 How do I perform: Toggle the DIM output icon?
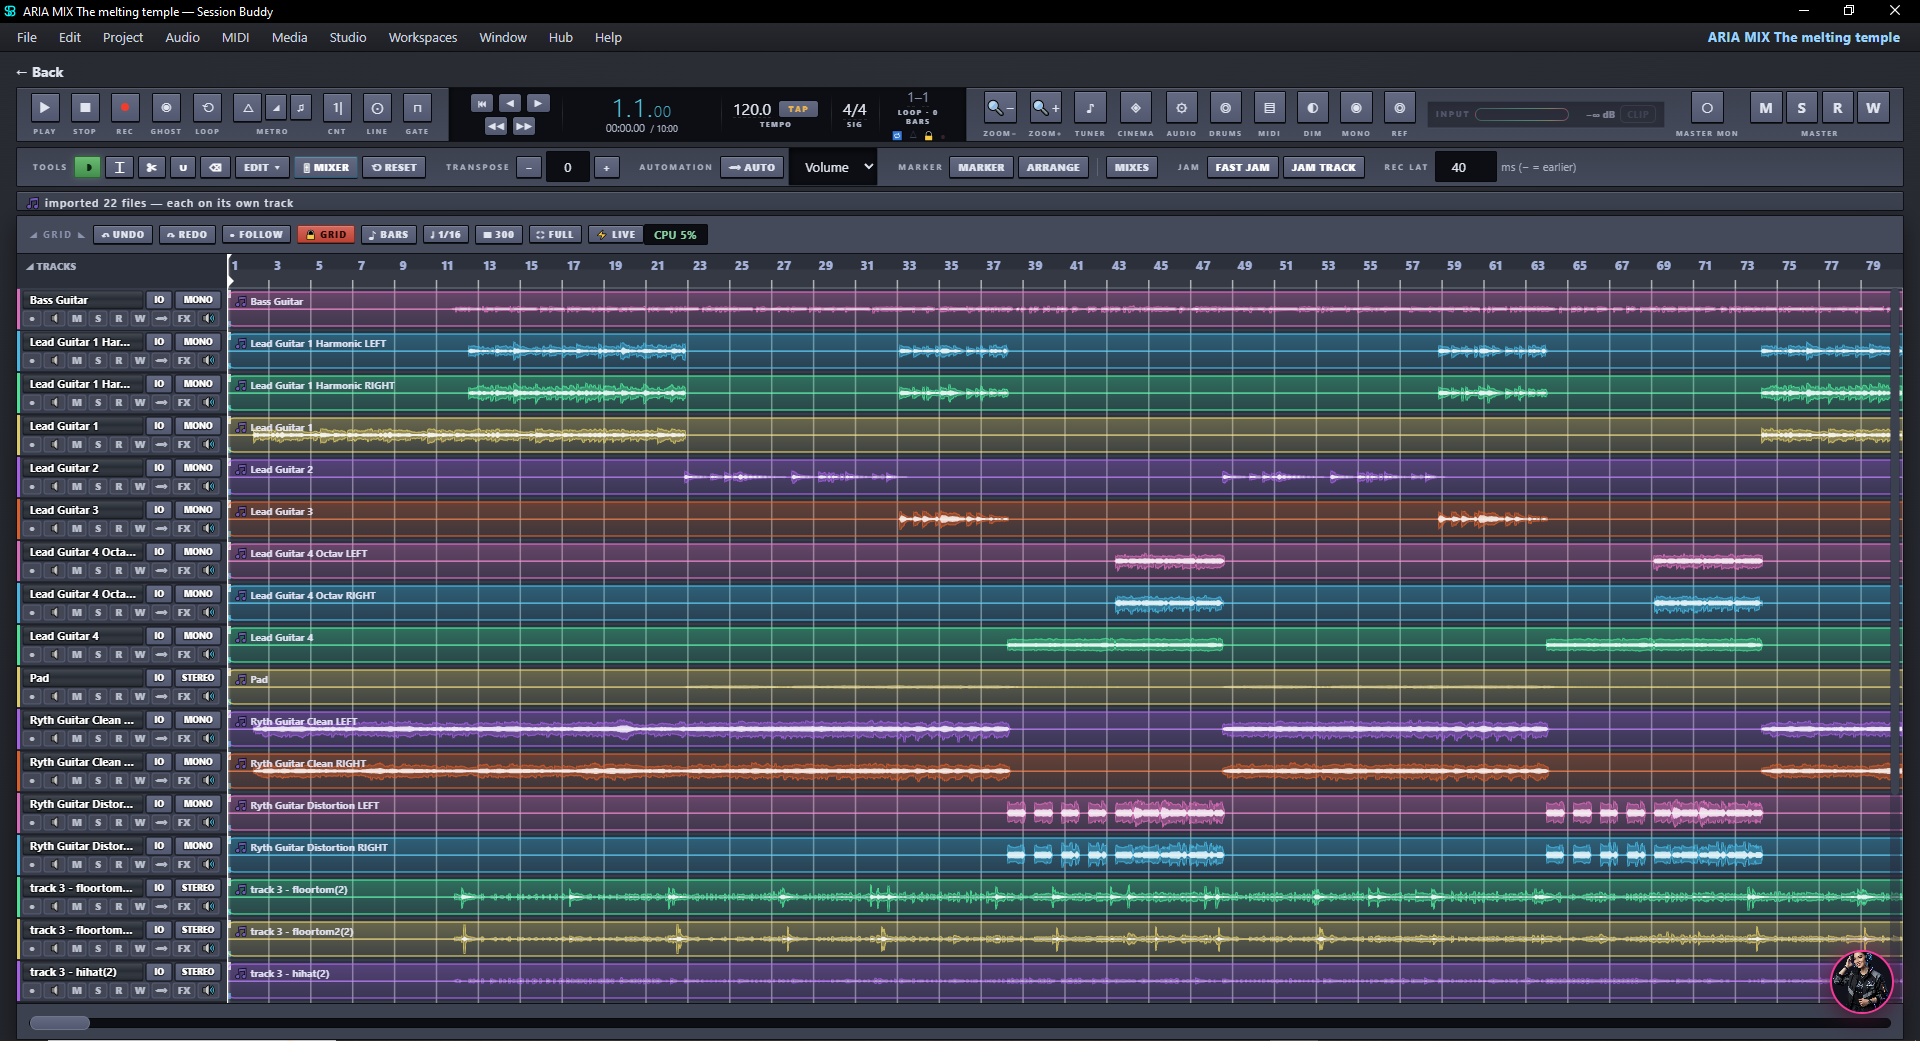pos(1312,107)
